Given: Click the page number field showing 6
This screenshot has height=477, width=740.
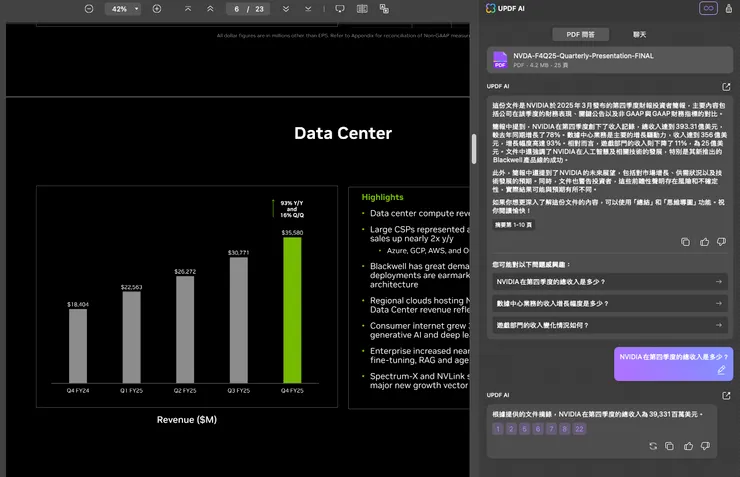Looking at the screenshot, I should click(236, 9).
